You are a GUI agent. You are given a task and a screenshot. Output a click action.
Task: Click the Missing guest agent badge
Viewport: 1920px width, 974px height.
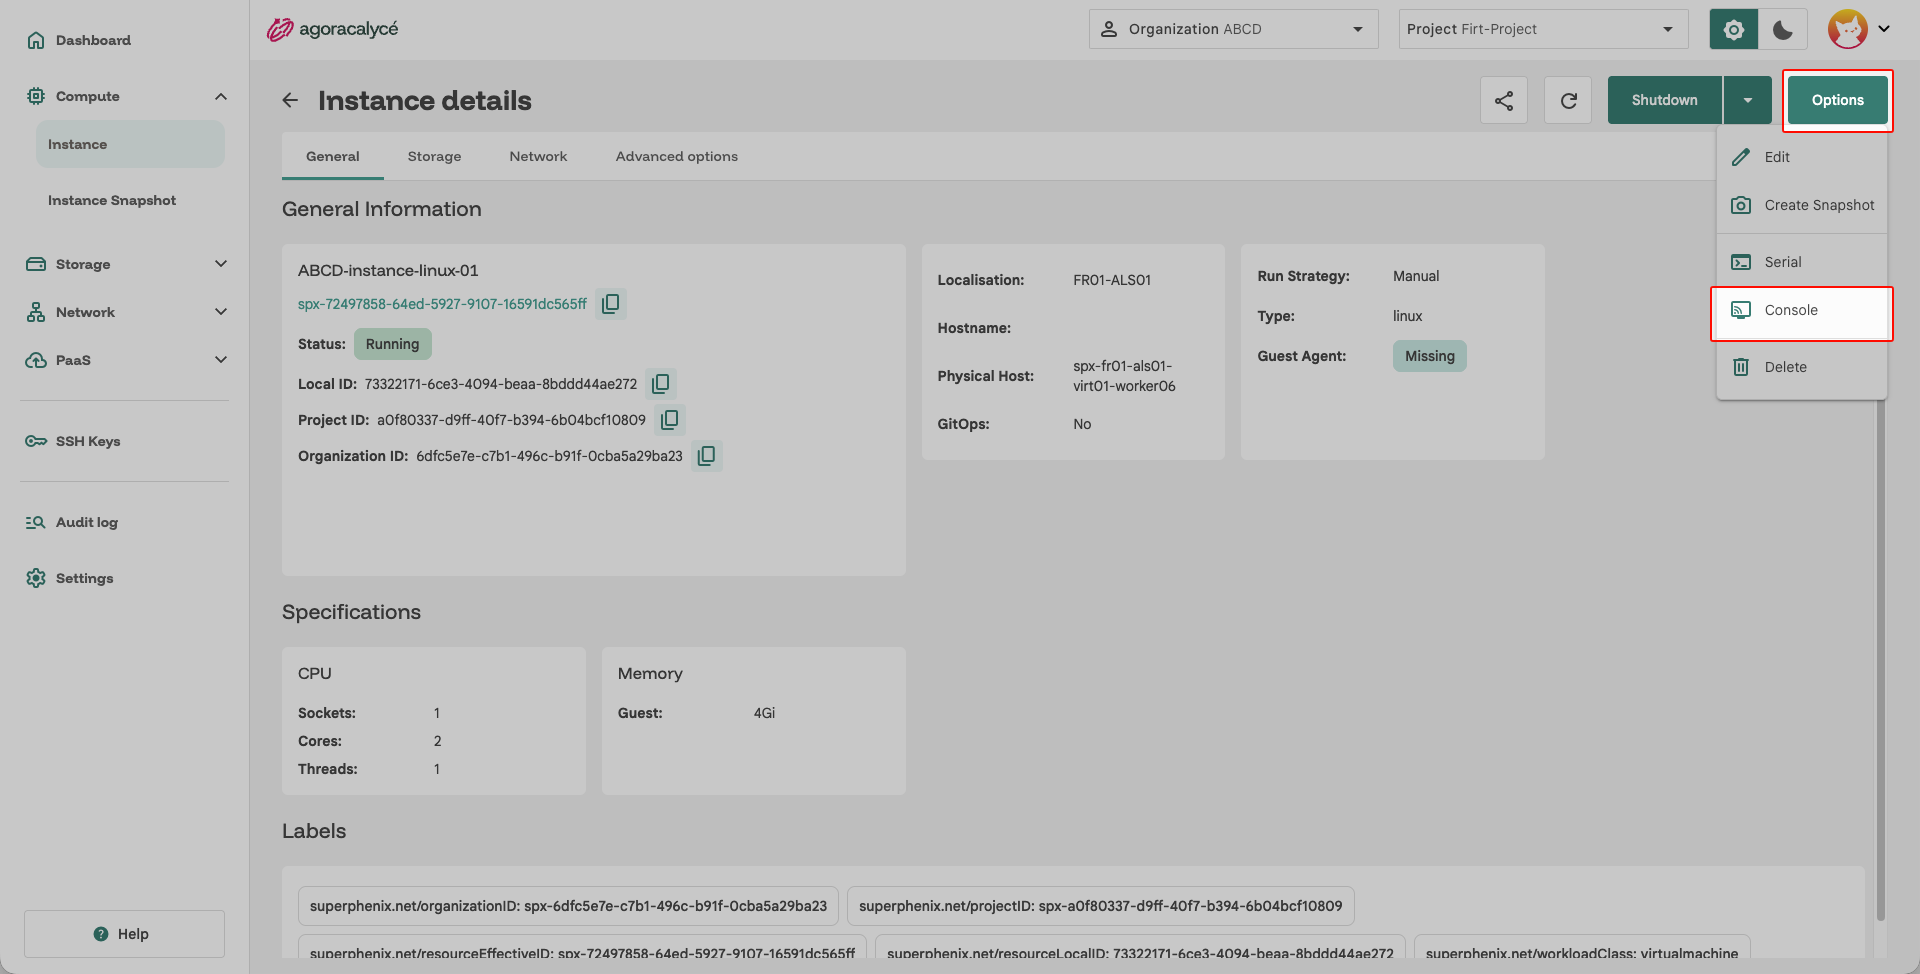click(1430, 356)
